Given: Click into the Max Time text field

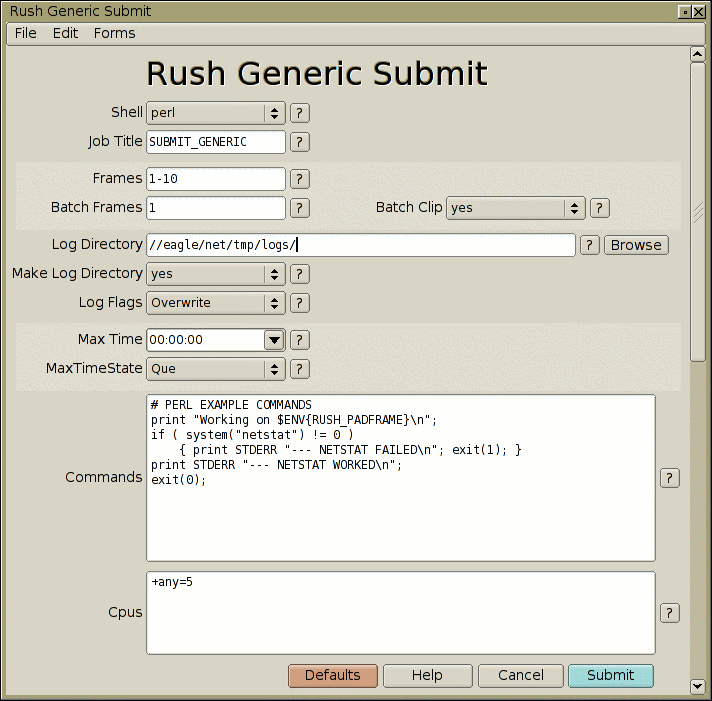Looking at the screenshot, I should click(205, 340).
